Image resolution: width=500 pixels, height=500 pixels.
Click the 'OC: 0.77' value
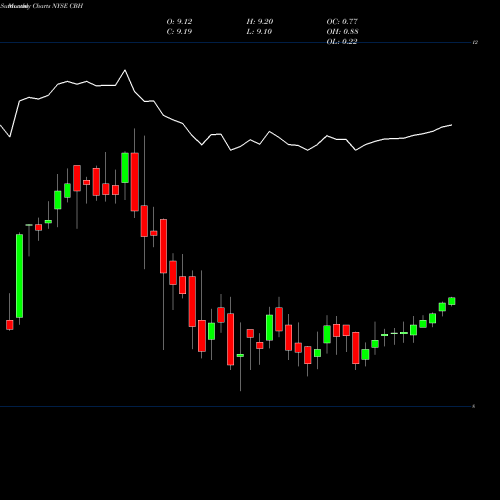[342, 22]
